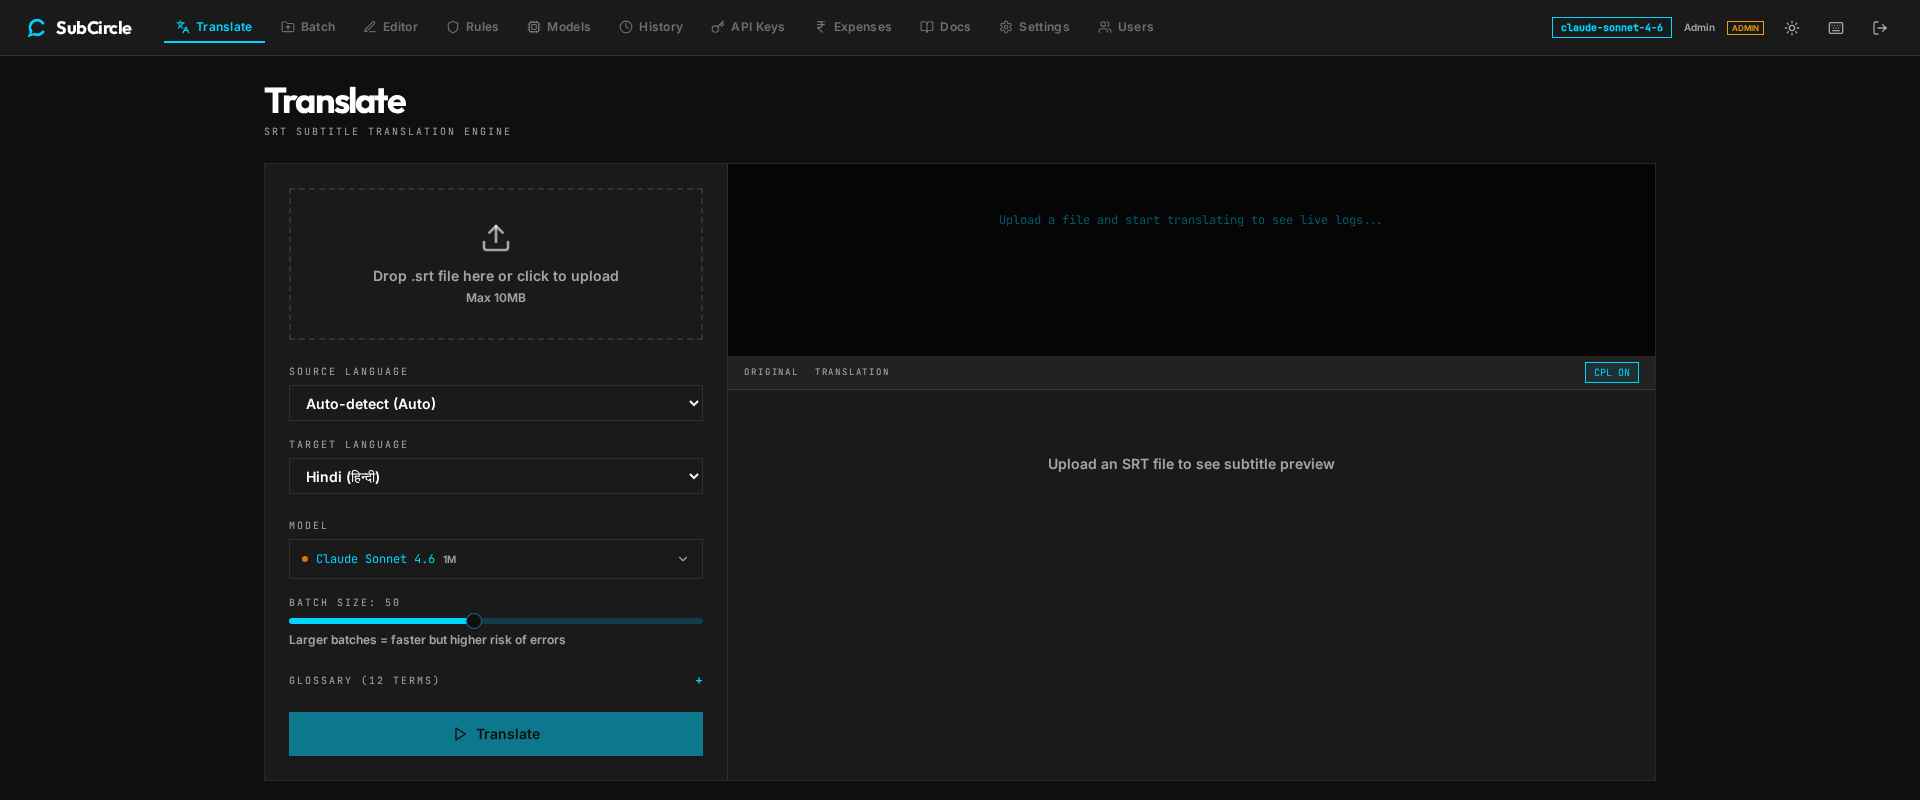Toggle the CPL ON button
This screenshot has height=800, width=1920.
[x=1611, y=373]
